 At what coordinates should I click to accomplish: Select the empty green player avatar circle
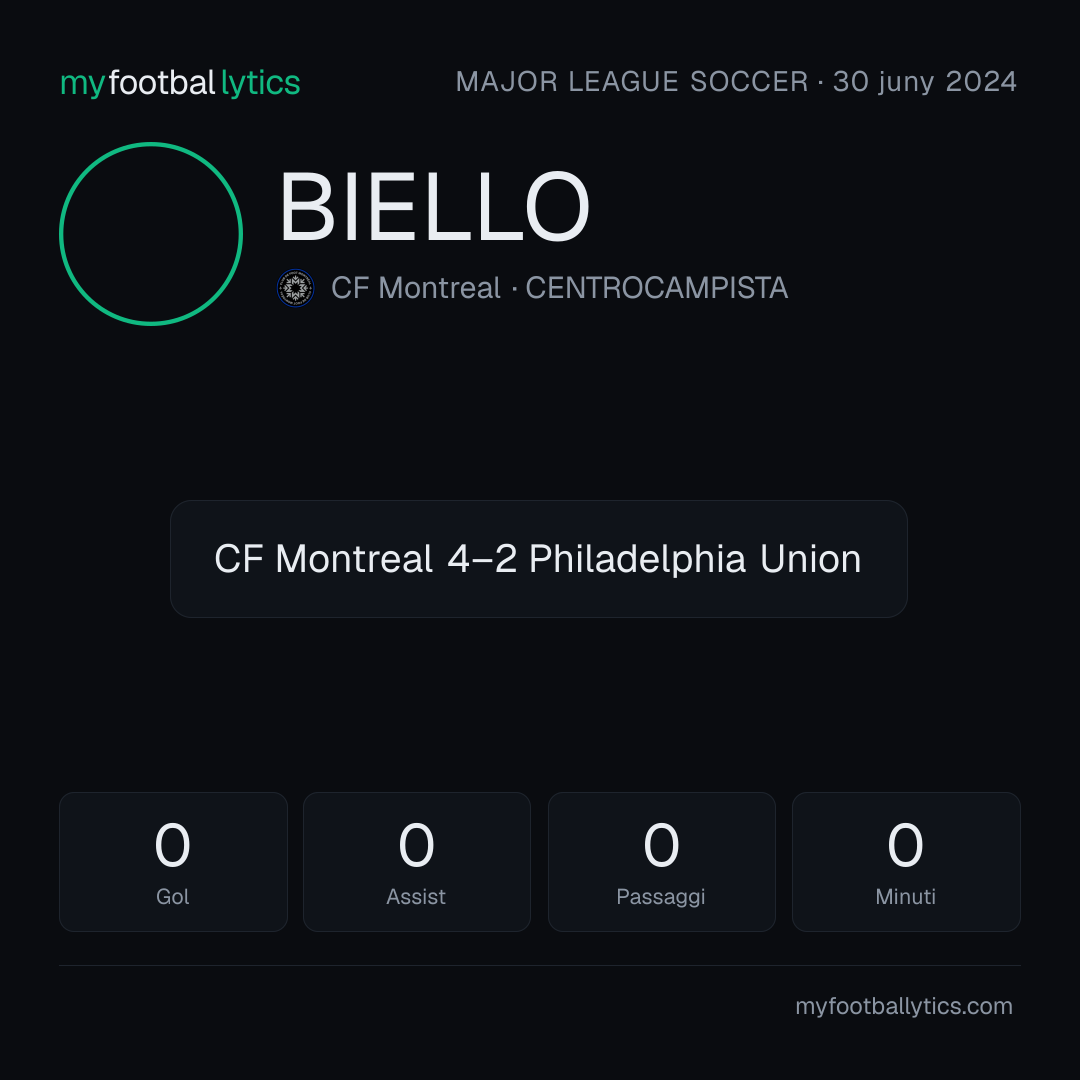pos(151,234)
